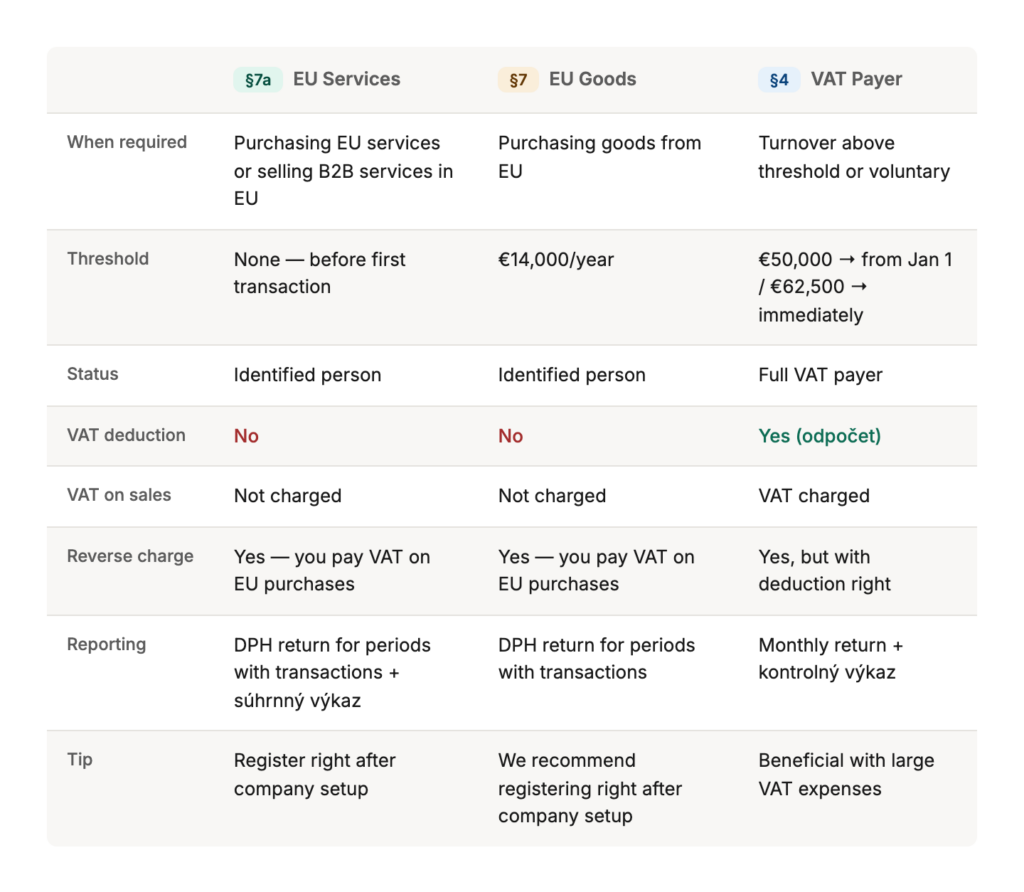Click the green §7a badge
This screenshot has width=1024, height=892.
point(258,80)
